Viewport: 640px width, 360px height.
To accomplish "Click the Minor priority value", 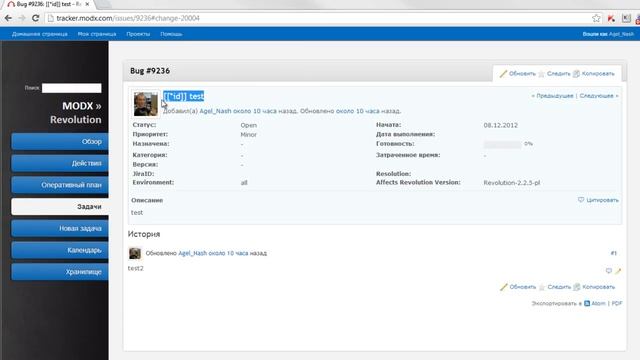I will [249, 135].
